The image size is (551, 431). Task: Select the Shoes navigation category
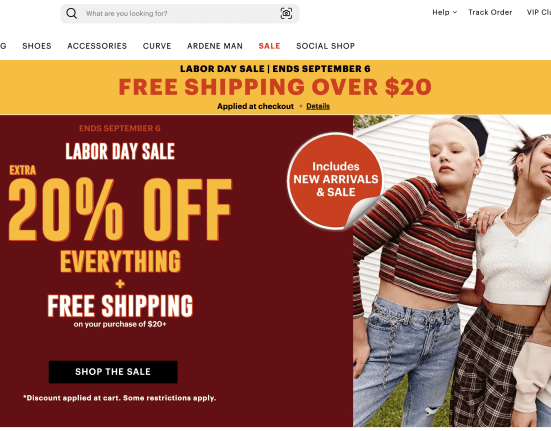37,46
